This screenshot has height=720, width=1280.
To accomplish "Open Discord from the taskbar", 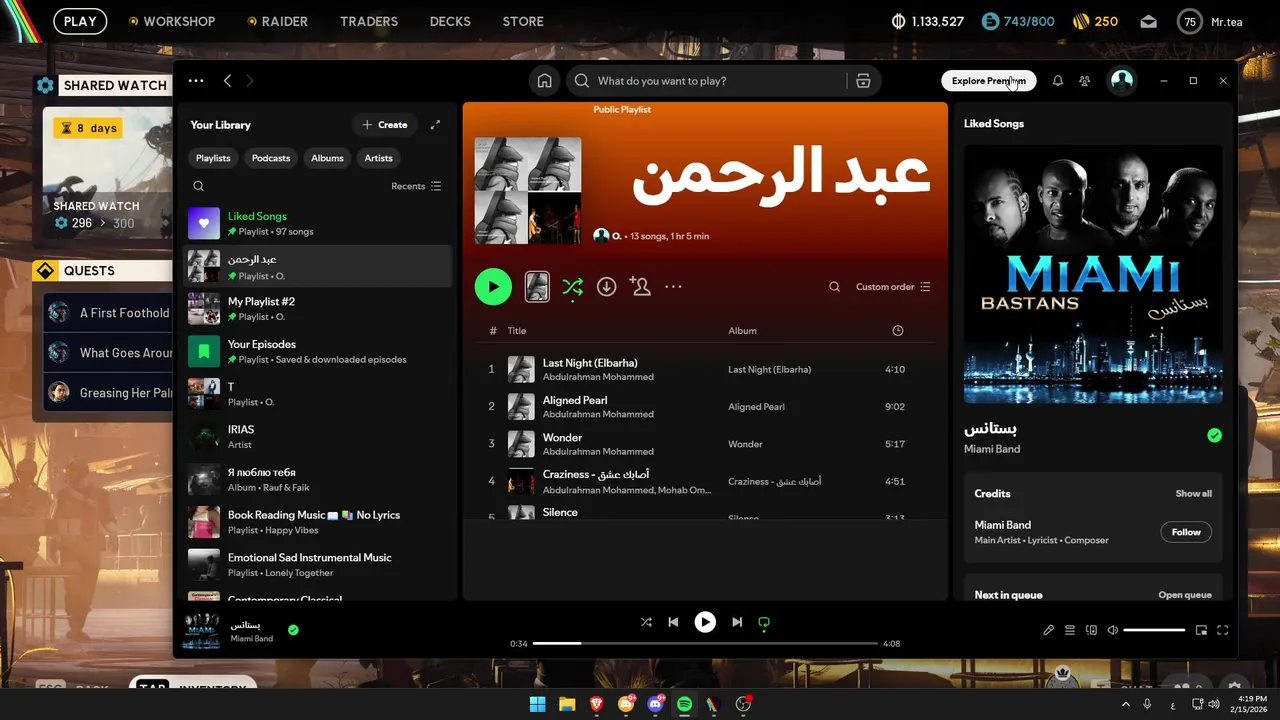I will [655, 704].
